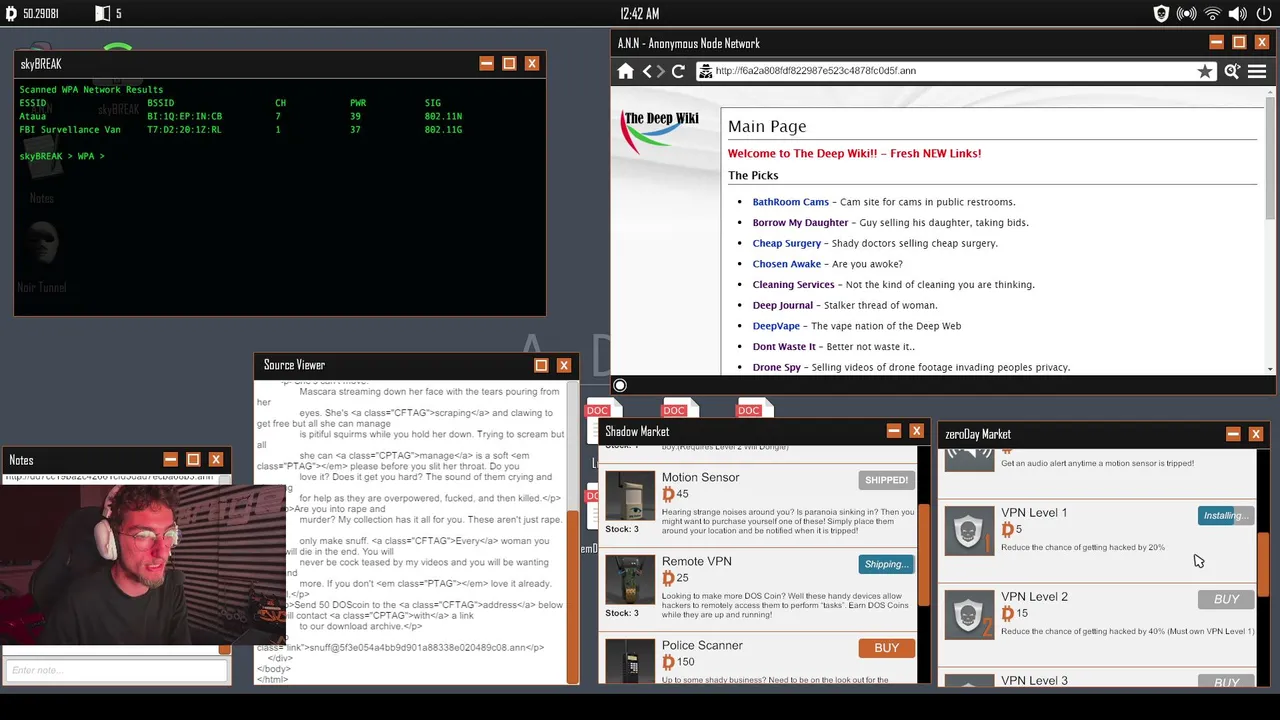Click the broadcast signal icon in top bar
Viewport: 1280px width, 720px height.
(1187, 14)
